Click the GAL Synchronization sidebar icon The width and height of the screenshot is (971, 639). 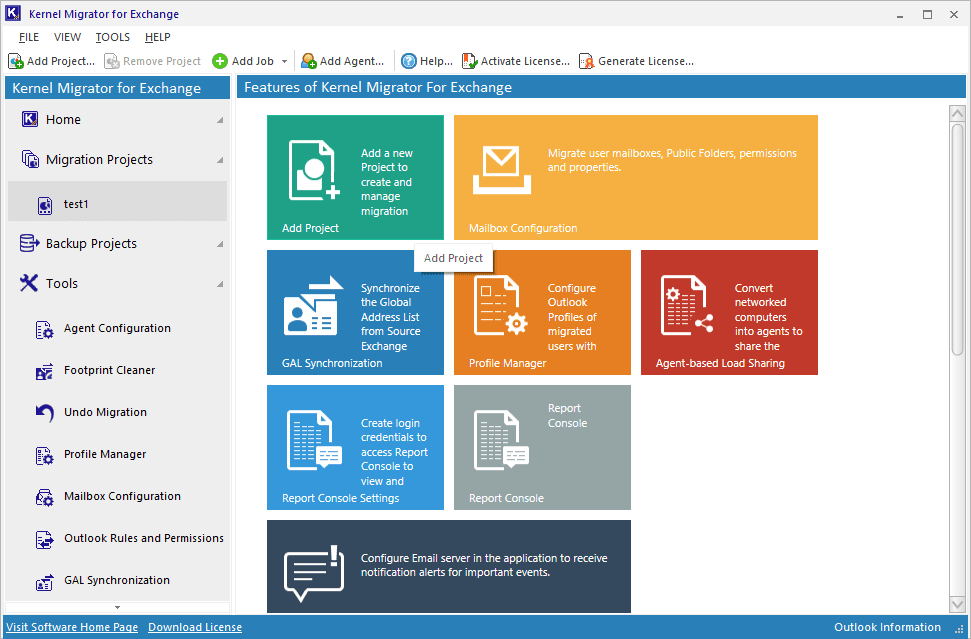[45, 582]
